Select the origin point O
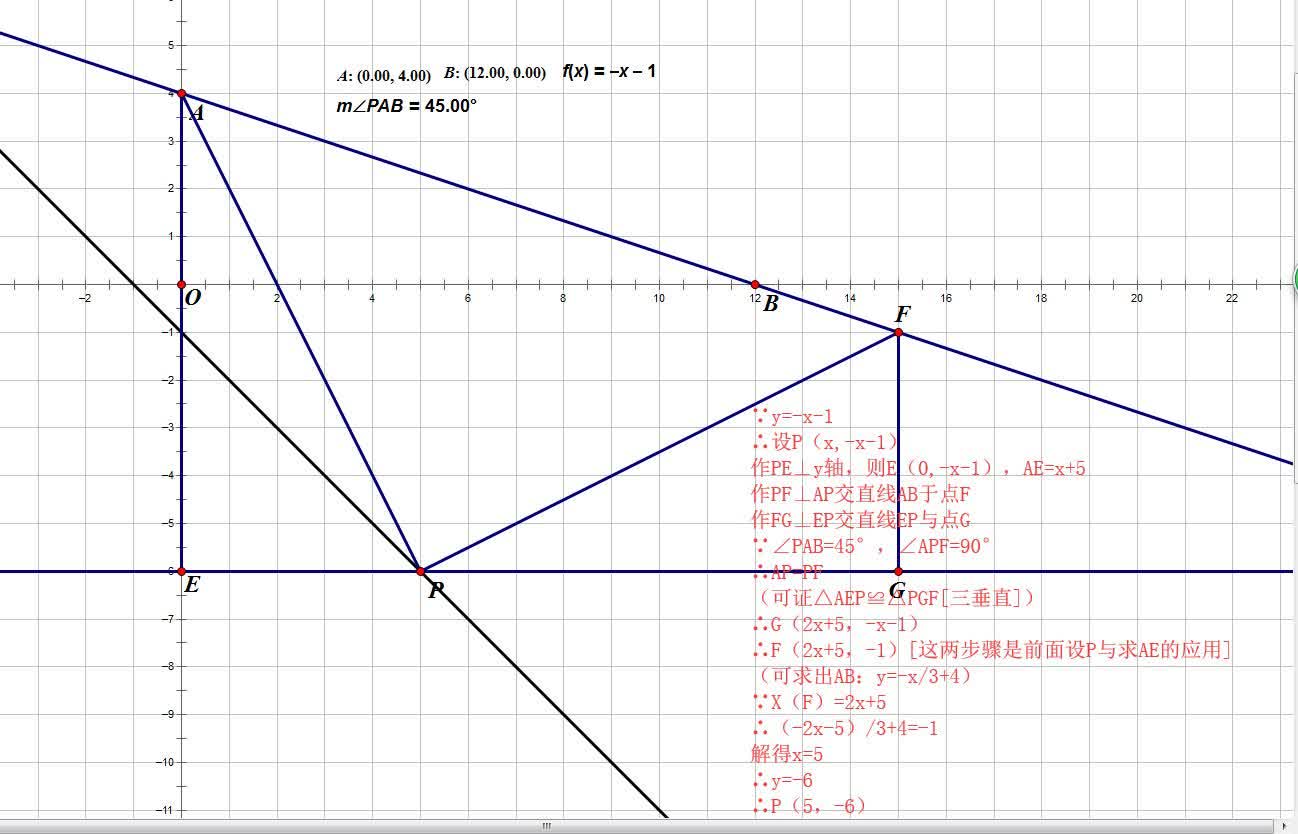Screen dimensions: 1298x834 181,285
